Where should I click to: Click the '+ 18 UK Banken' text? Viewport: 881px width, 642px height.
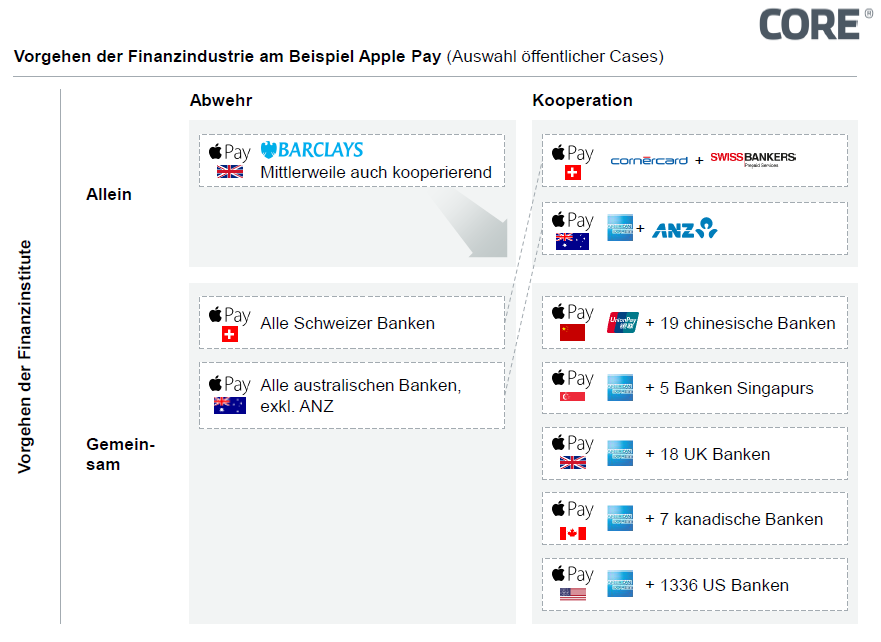707,454
